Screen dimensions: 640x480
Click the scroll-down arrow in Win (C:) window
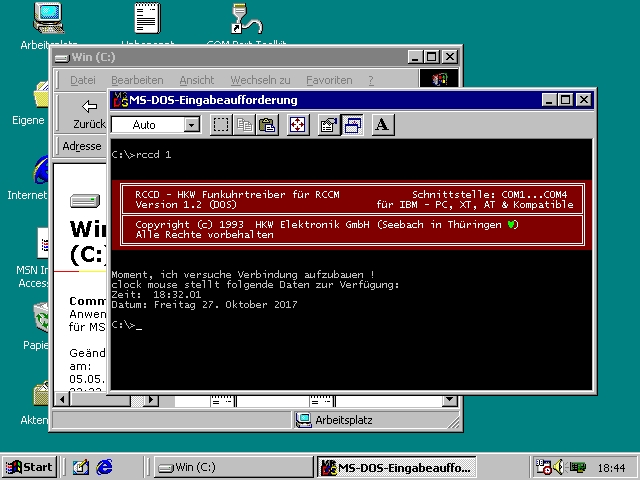pos(450,399)
